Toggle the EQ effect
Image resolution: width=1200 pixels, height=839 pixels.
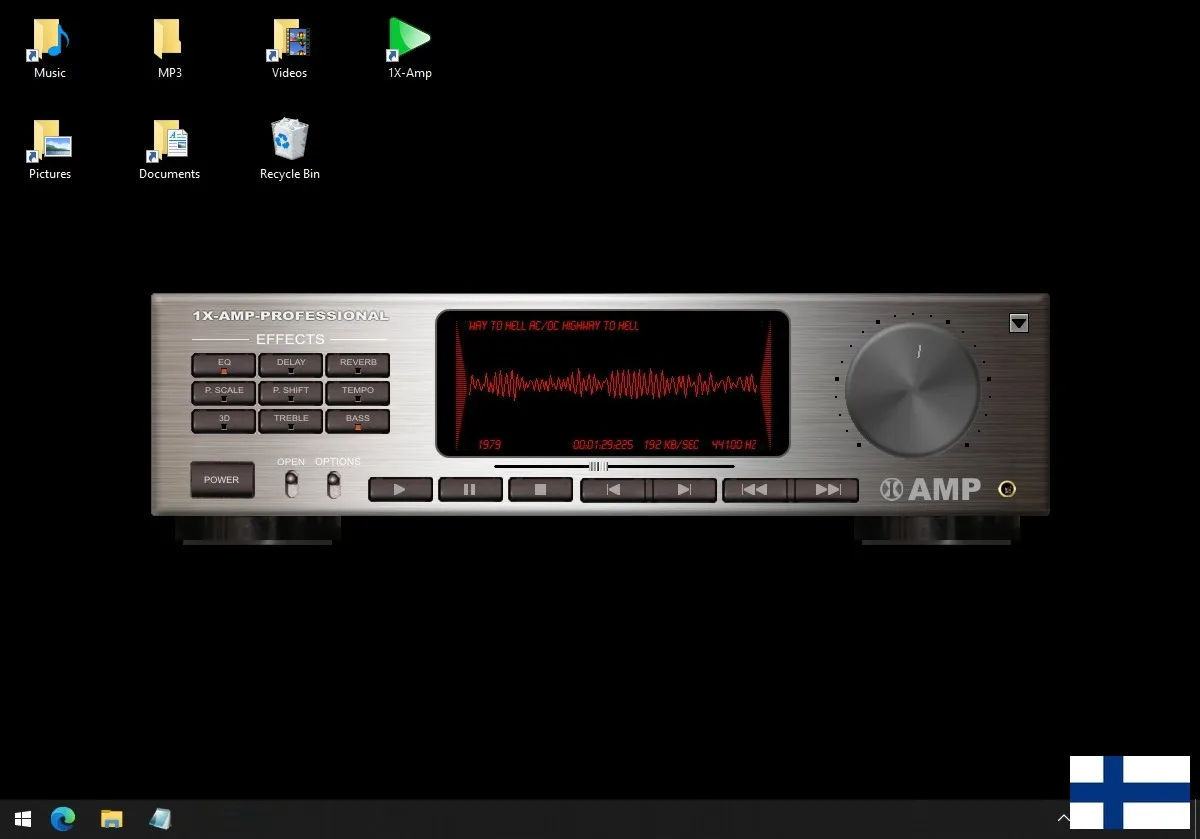(224, 365)
